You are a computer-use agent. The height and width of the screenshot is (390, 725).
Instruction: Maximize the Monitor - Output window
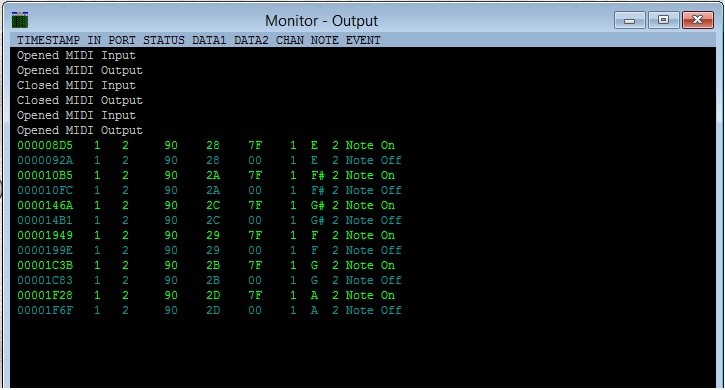(x=664, y=20)
